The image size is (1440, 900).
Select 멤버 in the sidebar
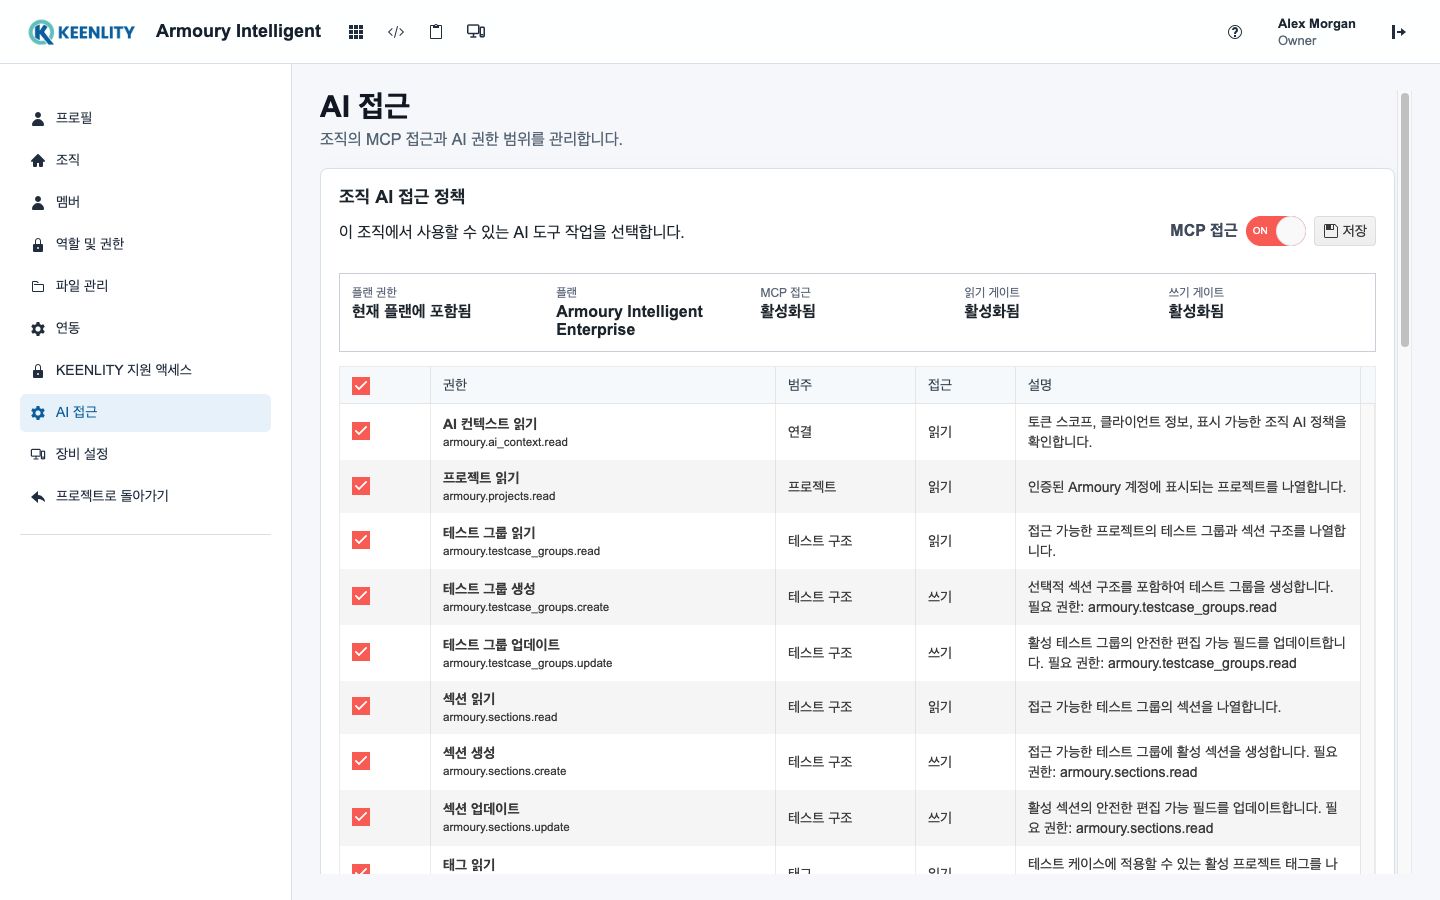pos(145,202)
